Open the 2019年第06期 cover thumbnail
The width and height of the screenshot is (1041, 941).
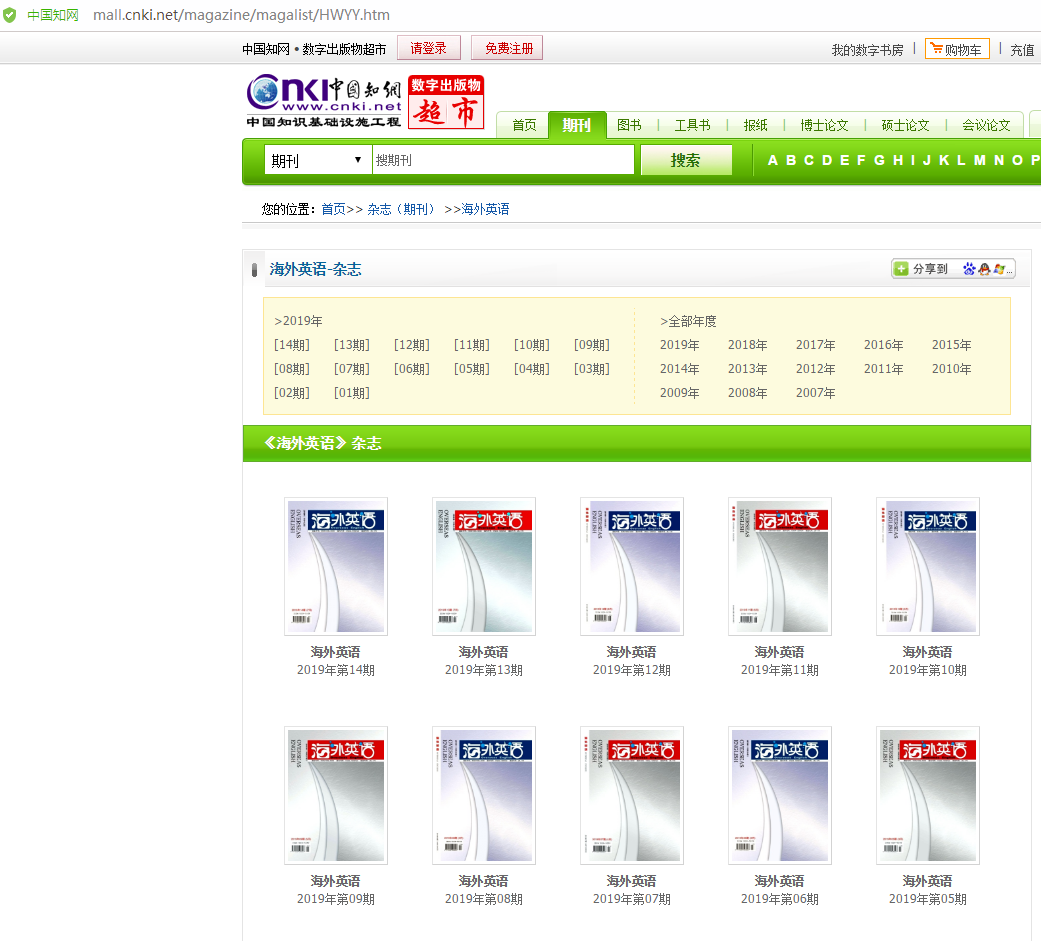[x=780, y=796]
